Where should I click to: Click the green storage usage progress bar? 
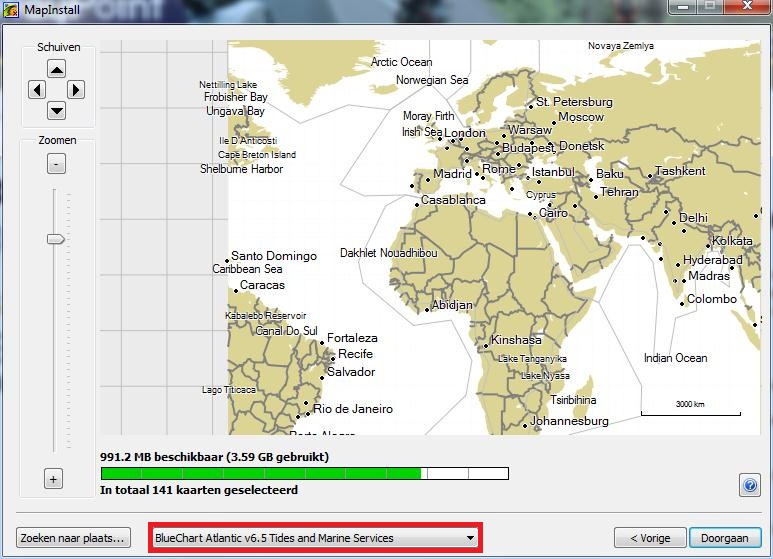pos(304,473)
